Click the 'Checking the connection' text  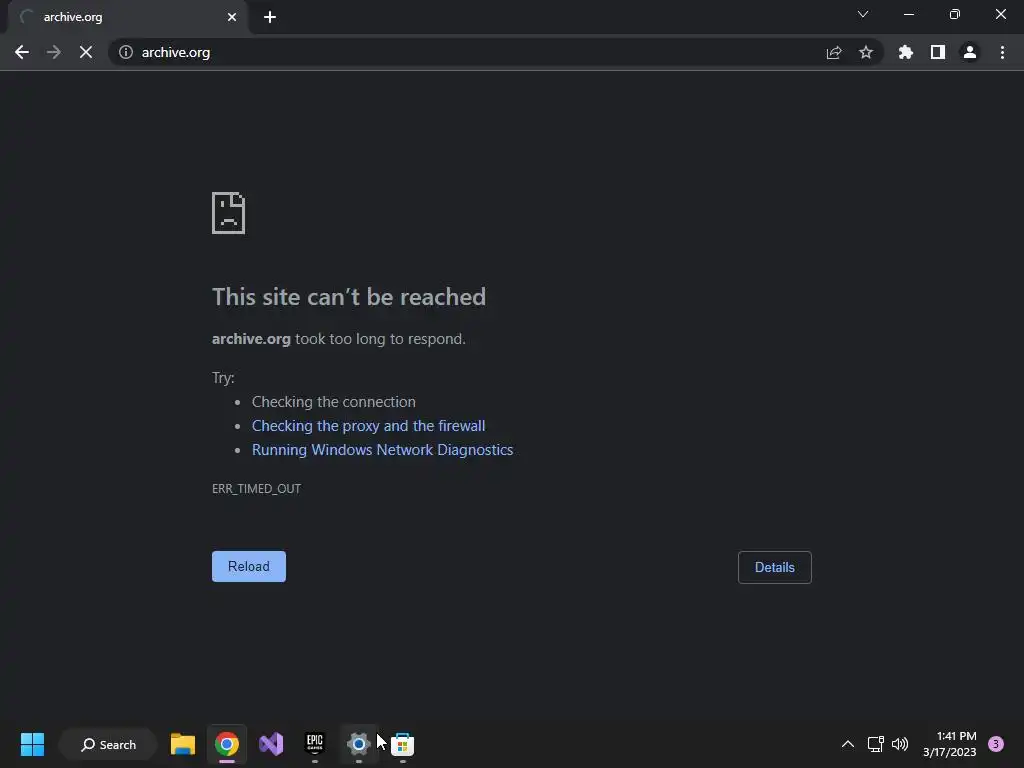click(x=334, y=402)
